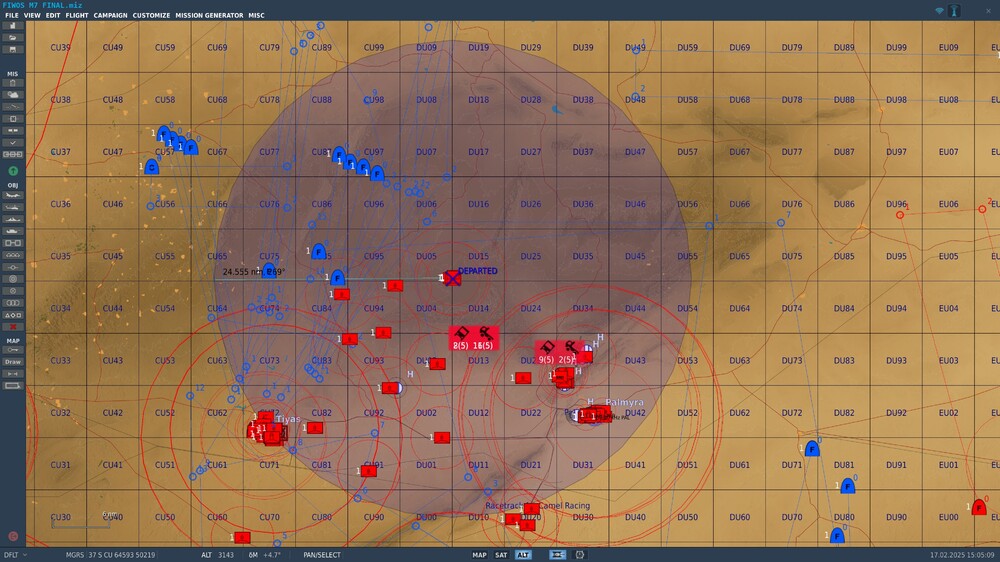This screenshot has width=1000, height=562.
Task: Select the red 9(5) 2(5) unit cluster
Action: tap(559, 353)
